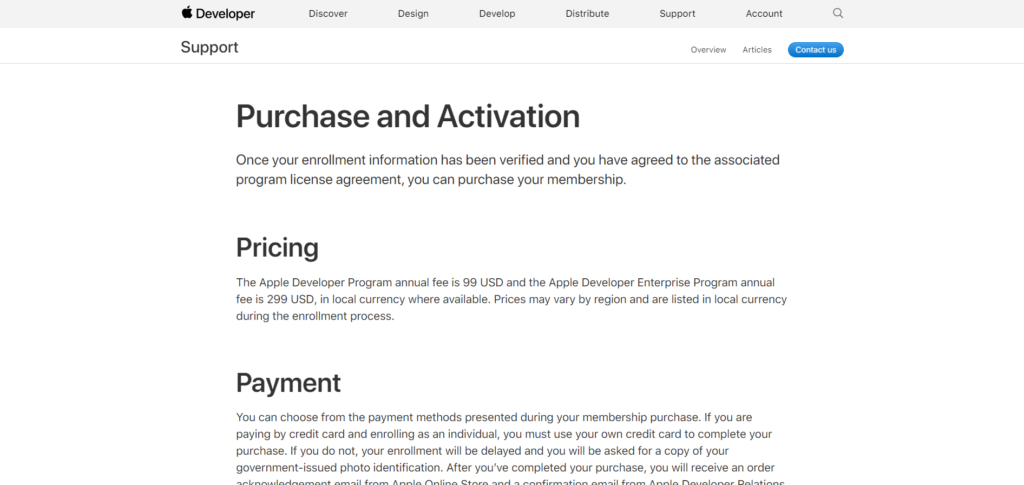The width and height of the screenshot is (1024, 485).
Task: Open the search magnifier icon
Action: (x=838, y=13)
